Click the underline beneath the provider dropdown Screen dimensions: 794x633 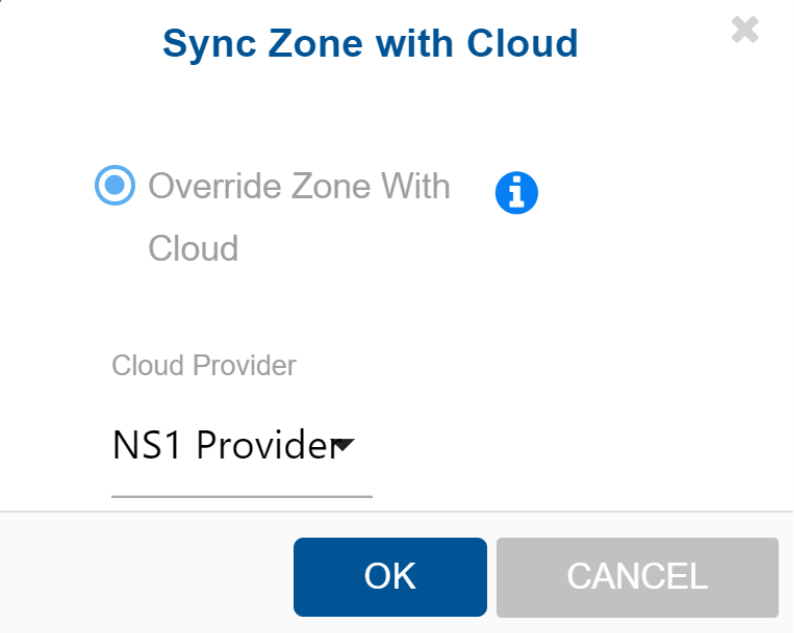pos(241,494)
